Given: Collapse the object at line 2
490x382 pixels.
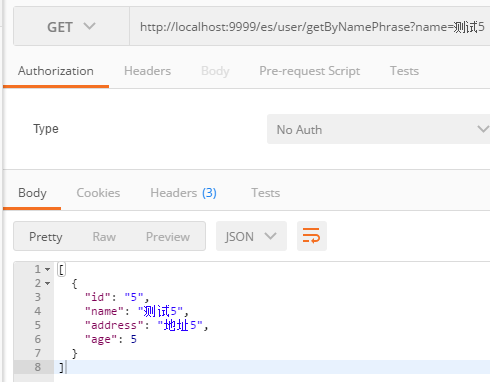Looking at the screenshot, I should click(48, 283).
